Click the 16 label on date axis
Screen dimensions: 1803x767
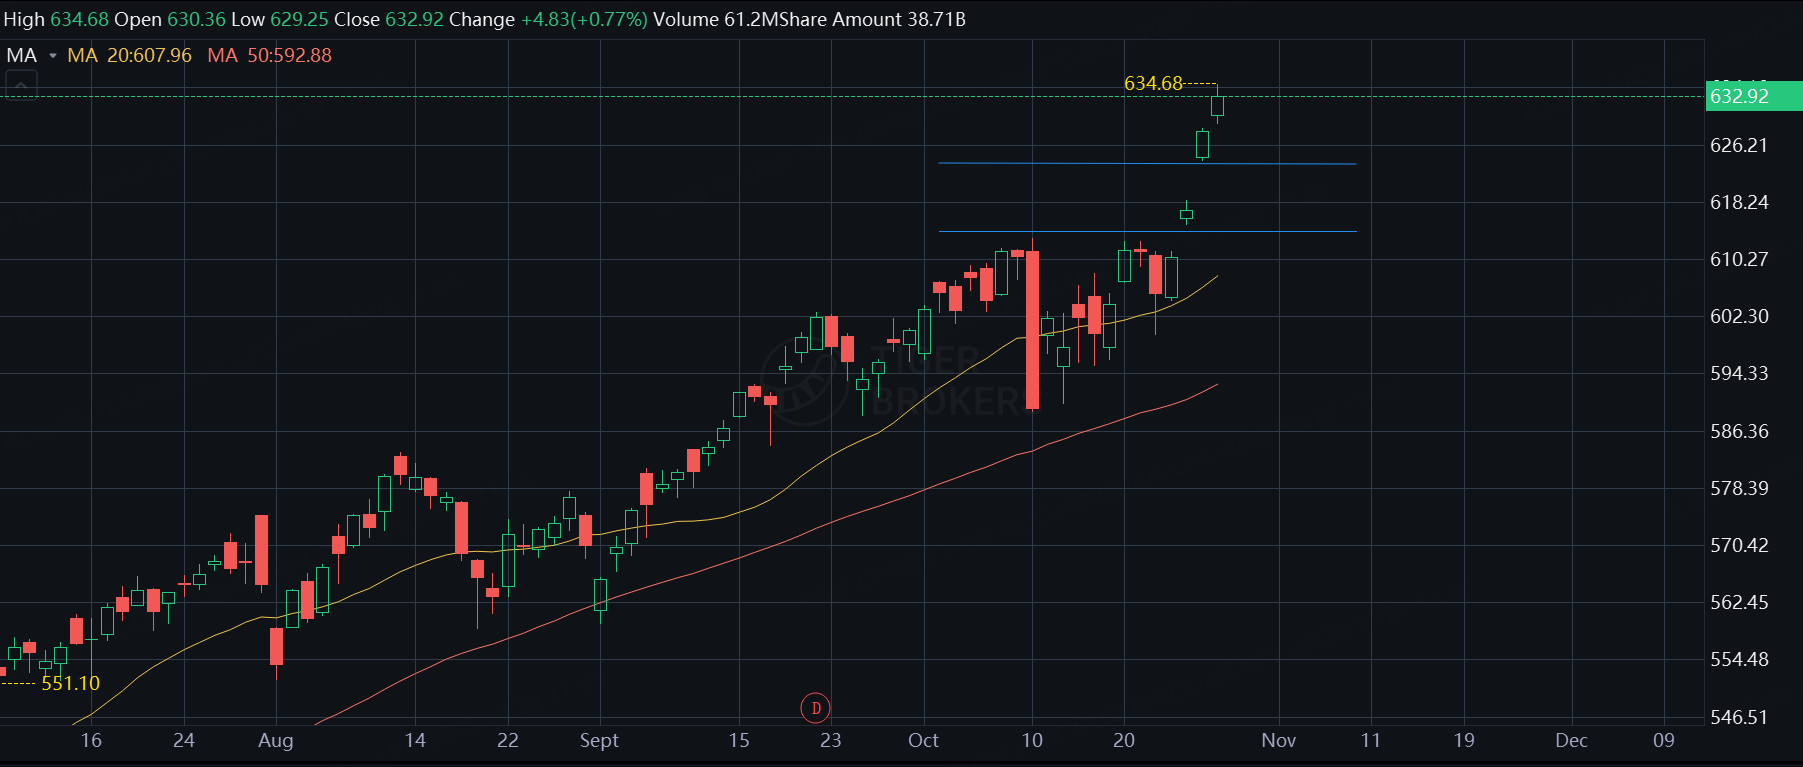click(91, 741)
